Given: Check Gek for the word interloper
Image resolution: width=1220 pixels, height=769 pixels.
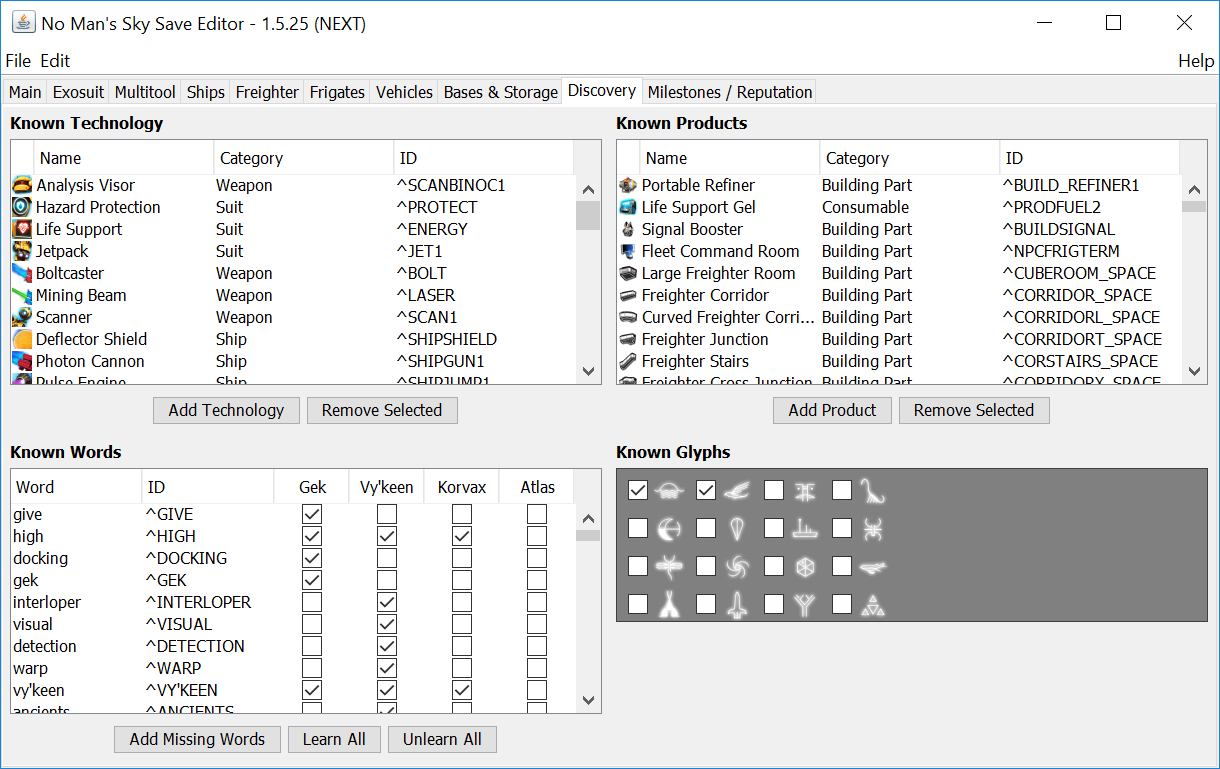Looking at the screenshot, I should tap(312, 602).
